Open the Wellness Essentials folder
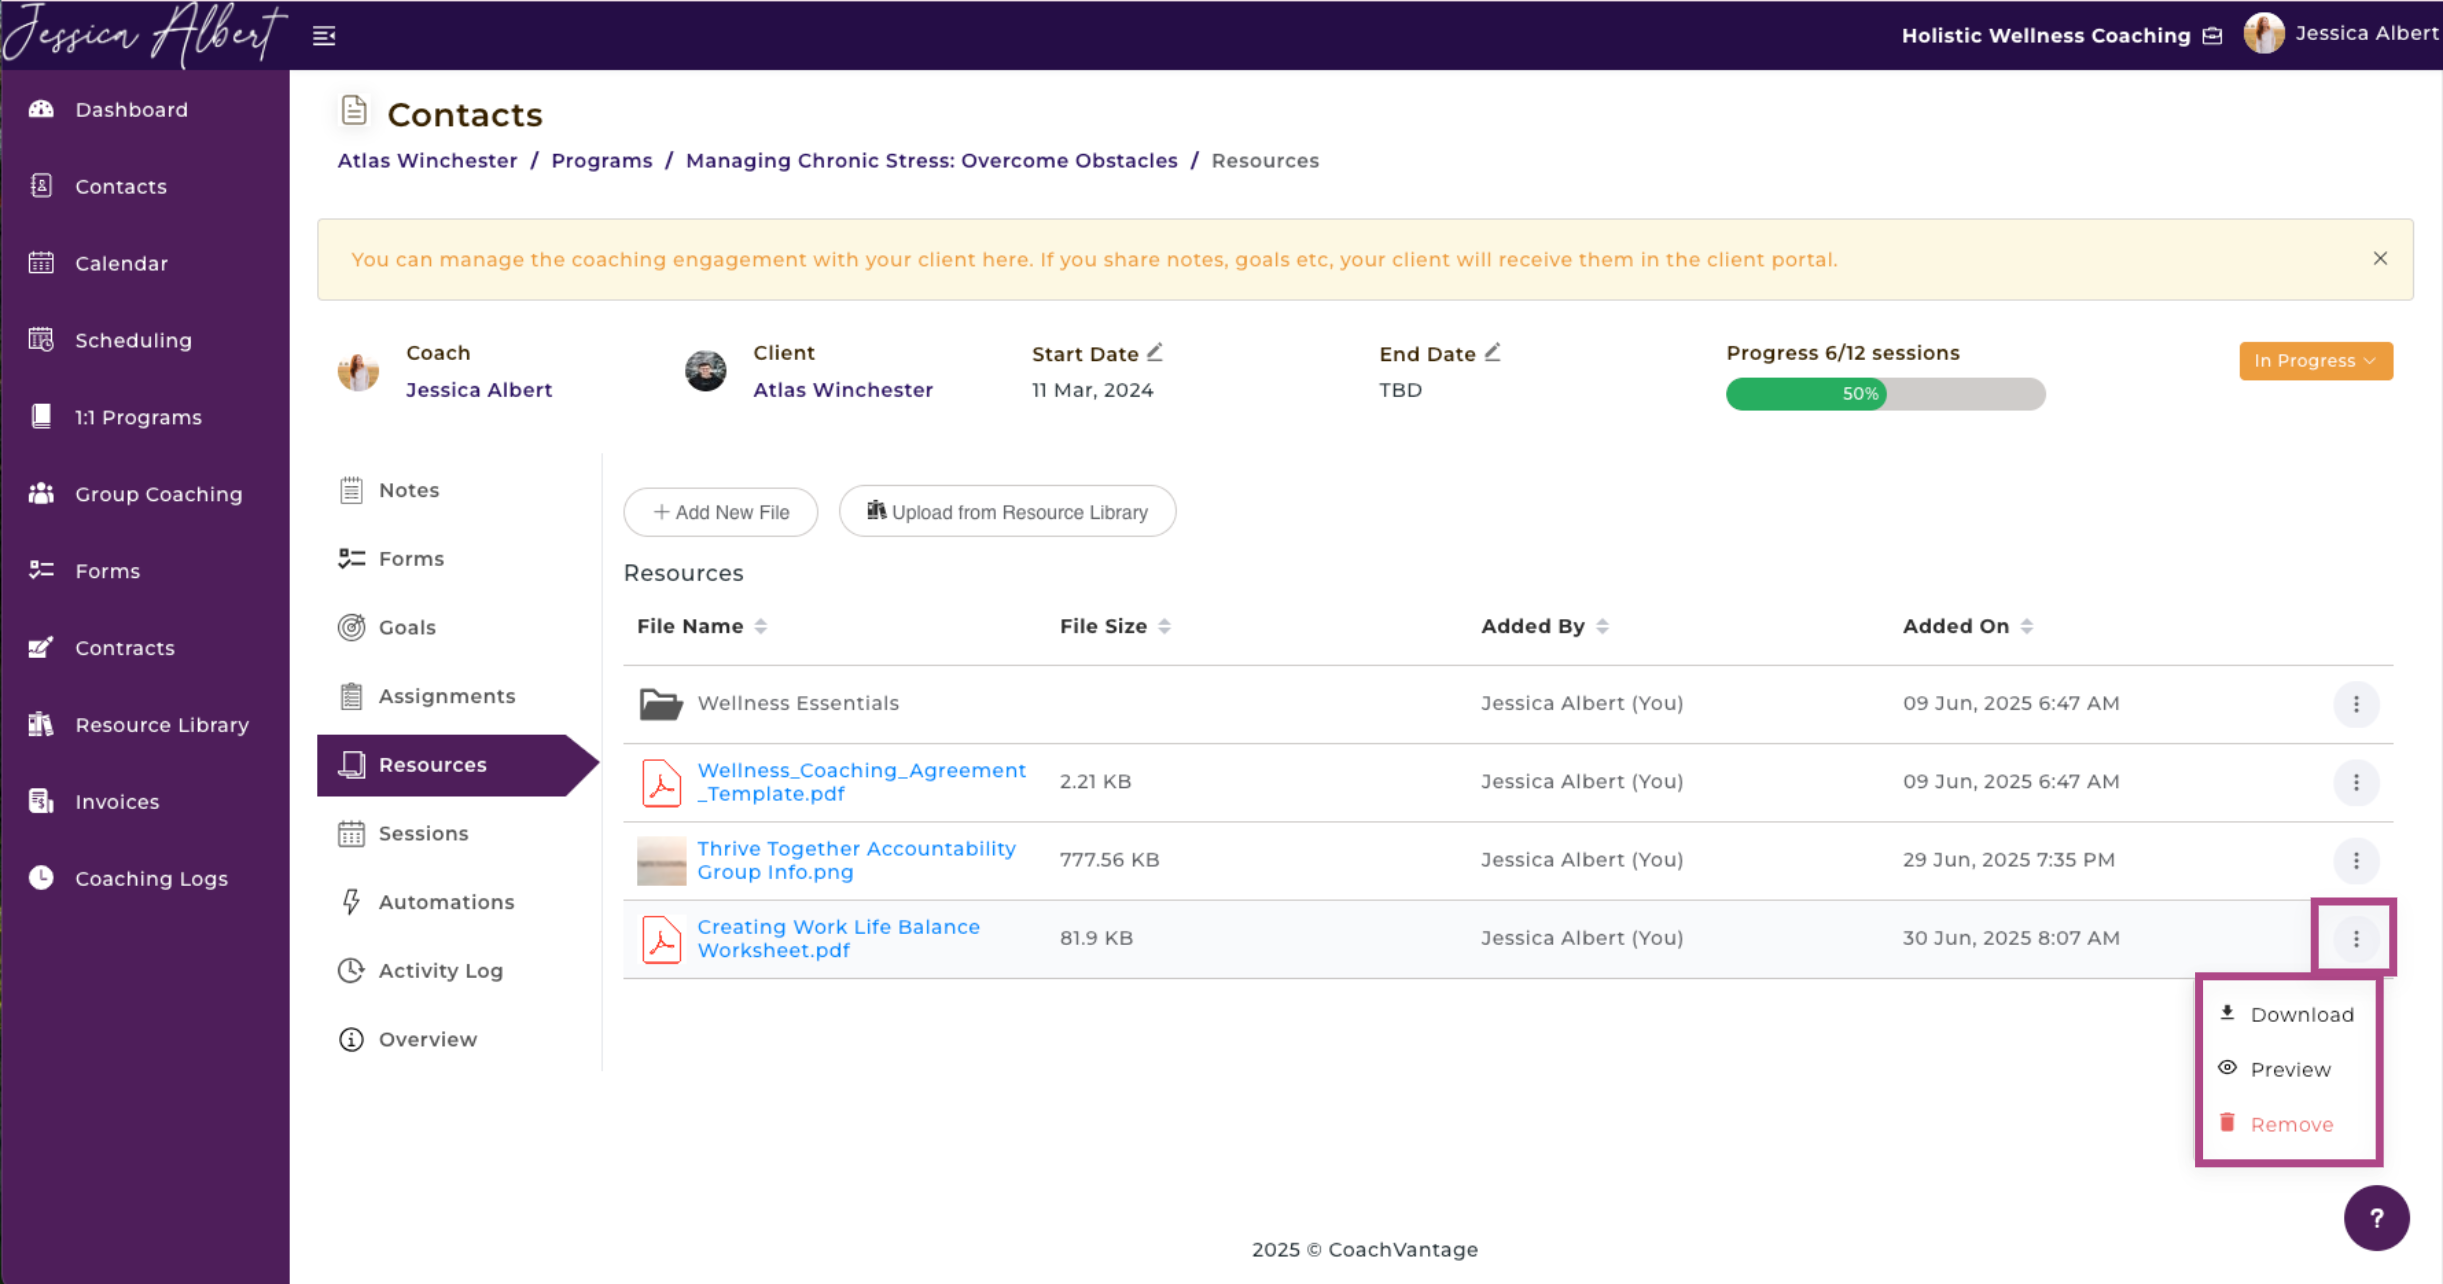 [x=798, y=703]
